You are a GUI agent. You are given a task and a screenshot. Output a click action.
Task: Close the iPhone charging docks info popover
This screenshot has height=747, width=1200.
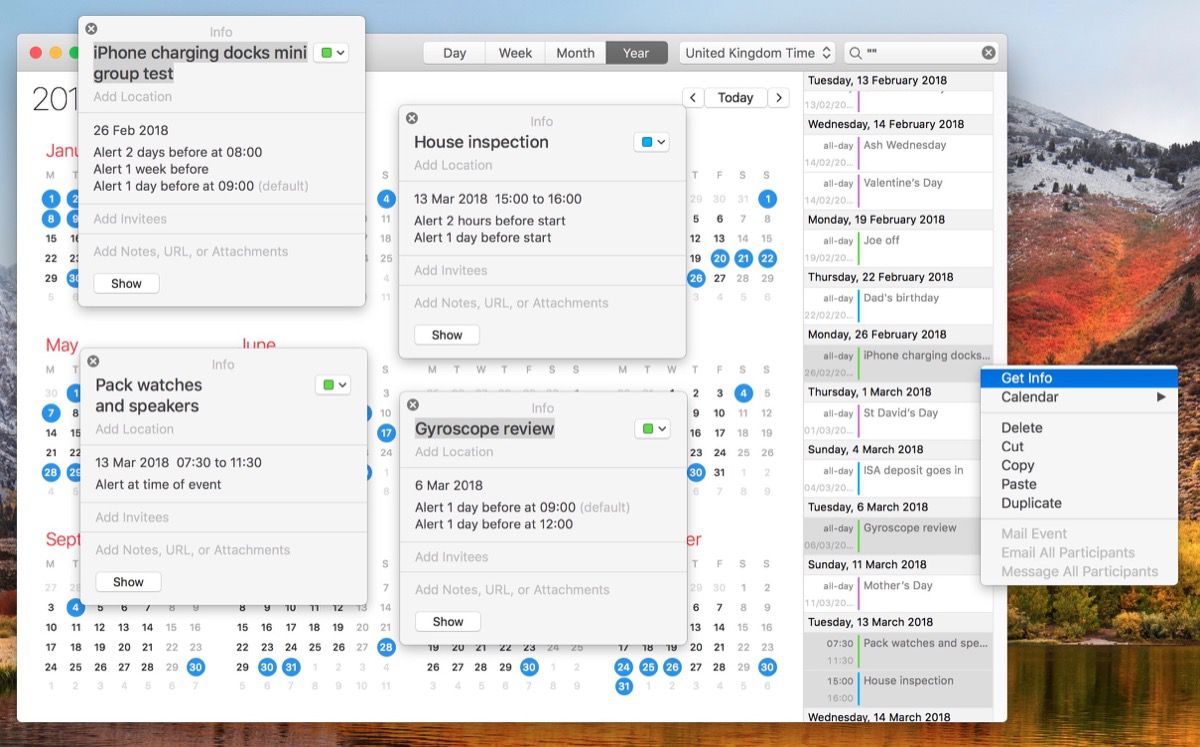(90, 28)
